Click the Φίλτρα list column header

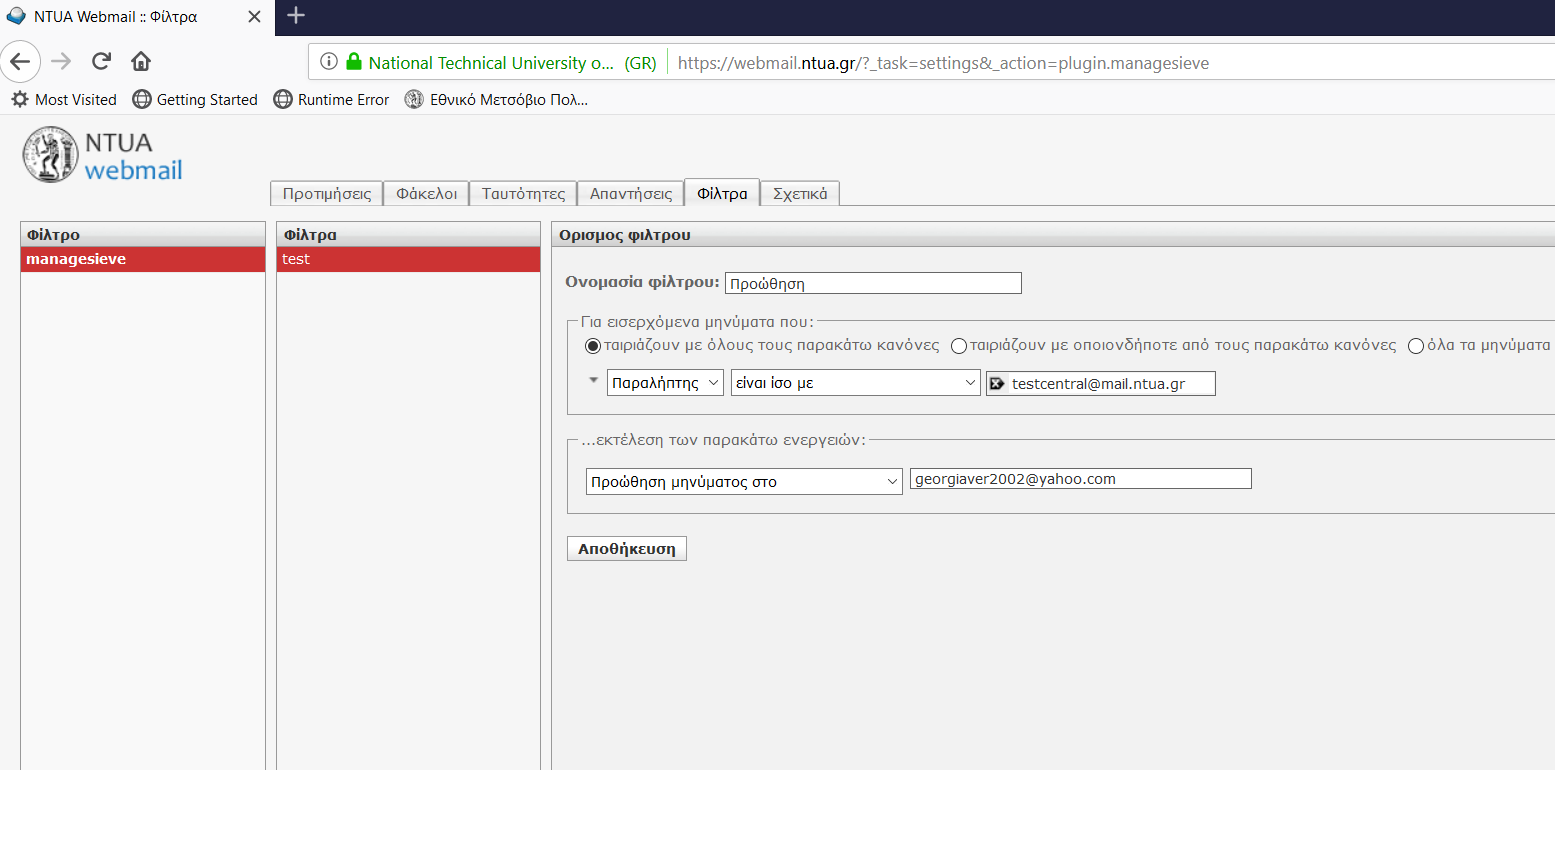tap(408, 234)
